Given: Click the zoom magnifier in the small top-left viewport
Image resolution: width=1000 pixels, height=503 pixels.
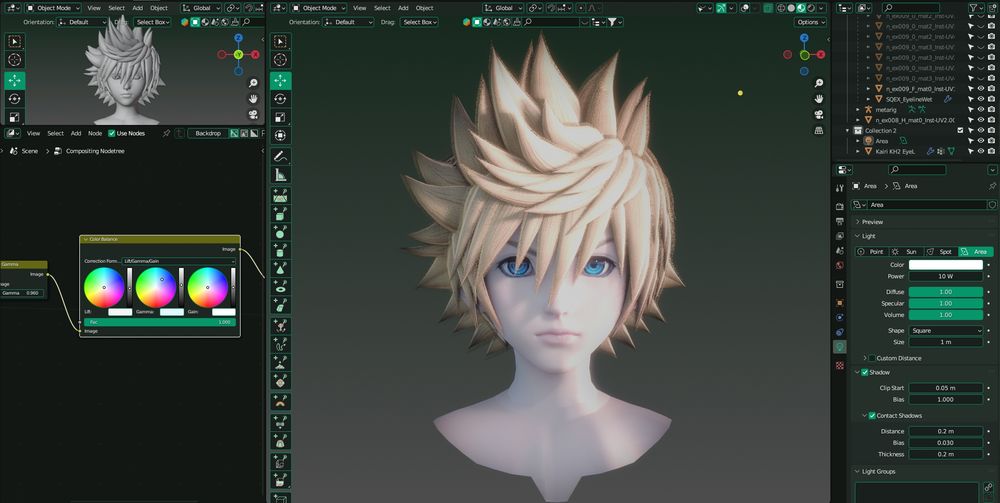Looking at the screenshot, I should coord(253,83).
